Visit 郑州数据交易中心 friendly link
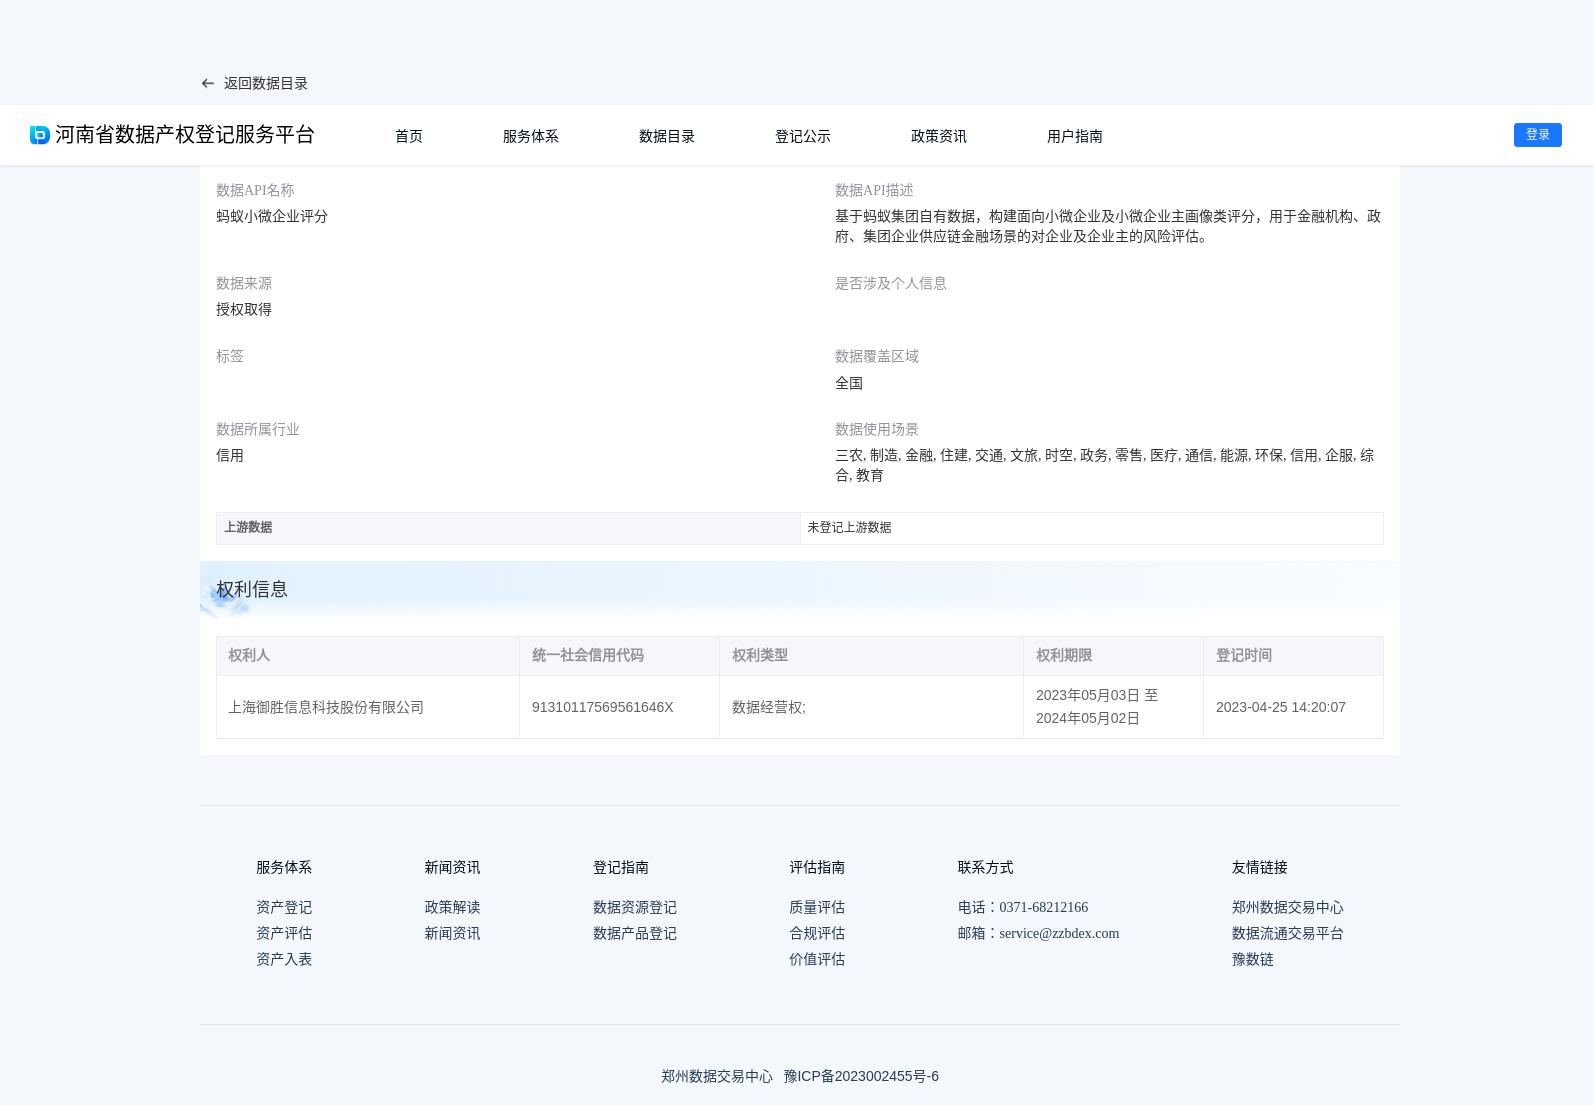Screen dimensions: 1594x1105 pyautogui.click(x=1288, y=907)
